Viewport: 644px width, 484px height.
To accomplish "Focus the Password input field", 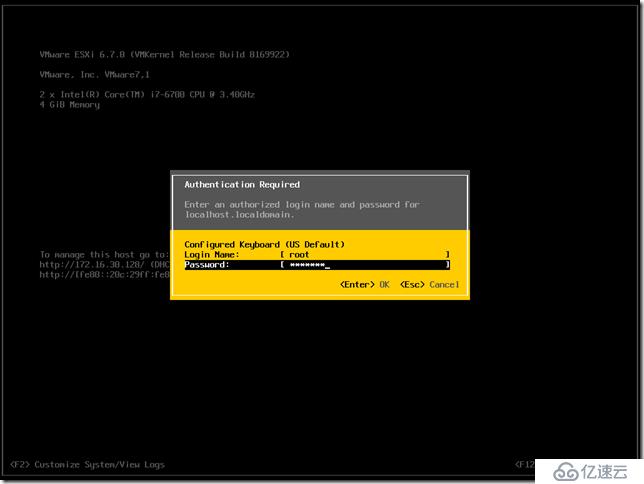I will [365, 265].
